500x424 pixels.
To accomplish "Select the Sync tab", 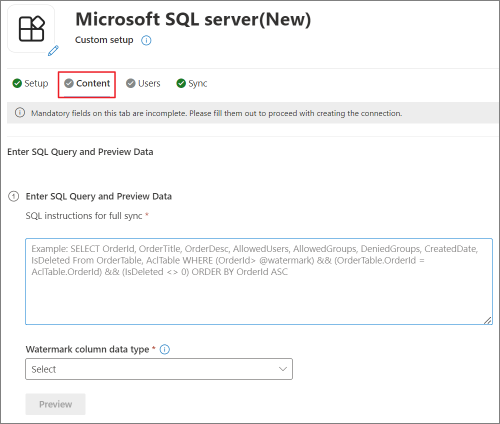I will pos(192,83).
